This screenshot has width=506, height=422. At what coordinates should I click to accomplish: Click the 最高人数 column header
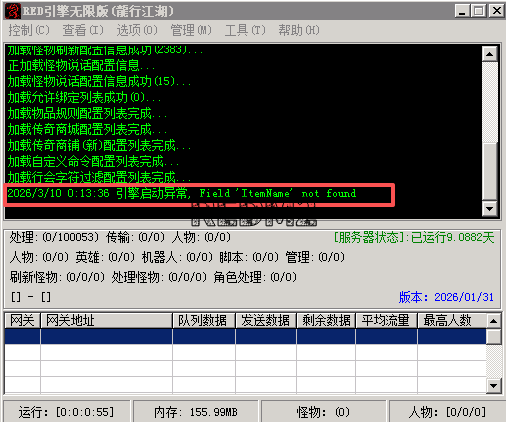click(x=452, y=321)
